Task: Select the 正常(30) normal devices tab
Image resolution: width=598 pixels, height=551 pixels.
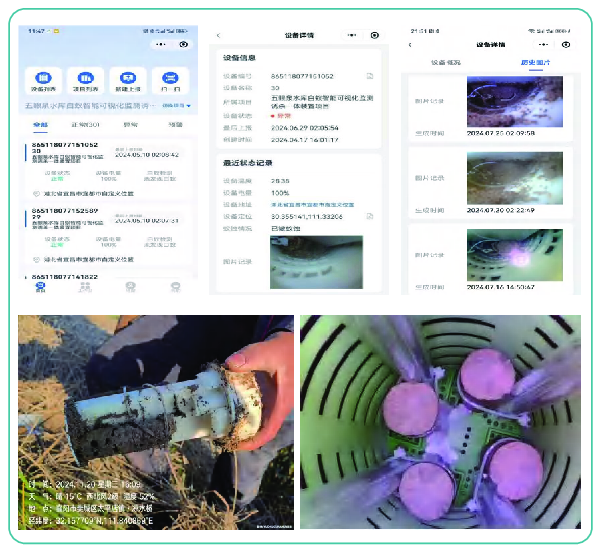Action: 85,125
